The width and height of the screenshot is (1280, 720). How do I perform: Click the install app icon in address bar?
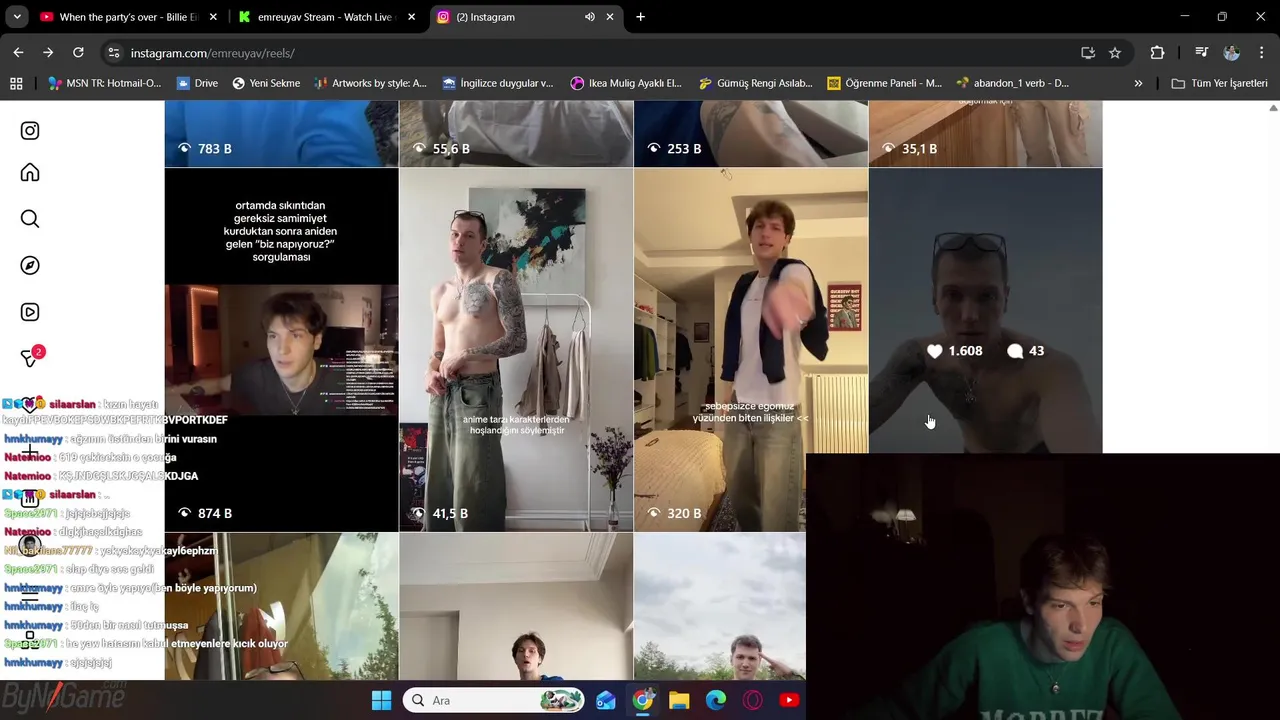[1088, 53]
